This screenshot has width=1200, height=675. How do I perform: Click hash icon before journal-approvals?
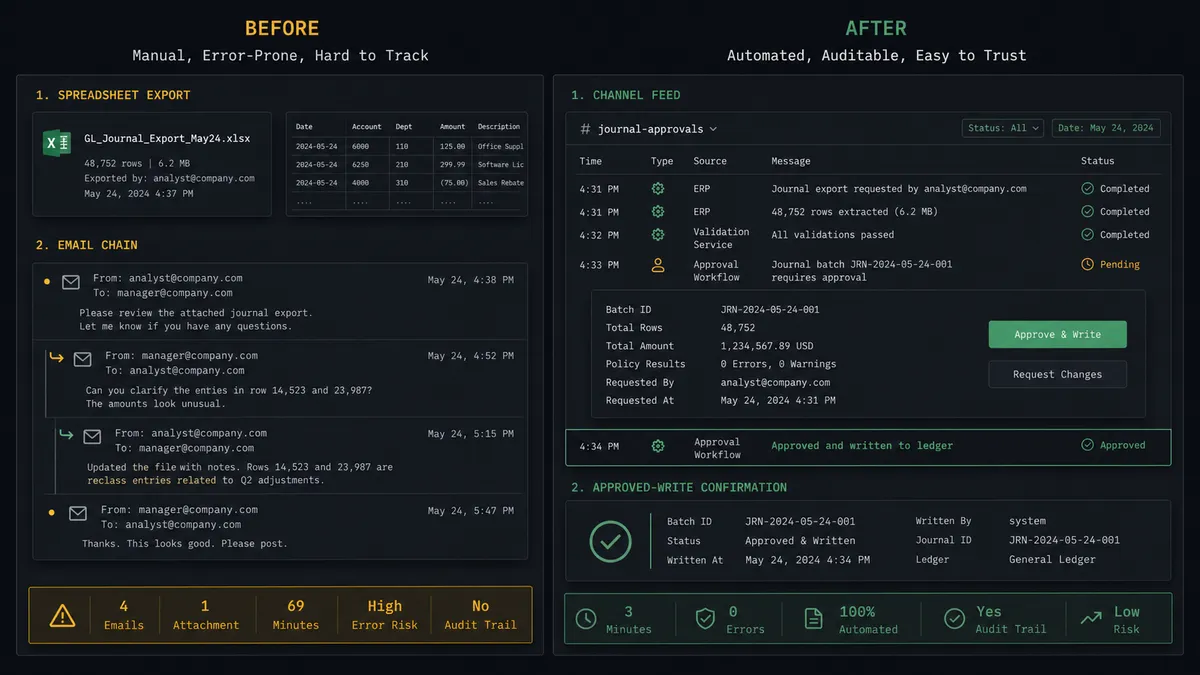coord(585,129)
